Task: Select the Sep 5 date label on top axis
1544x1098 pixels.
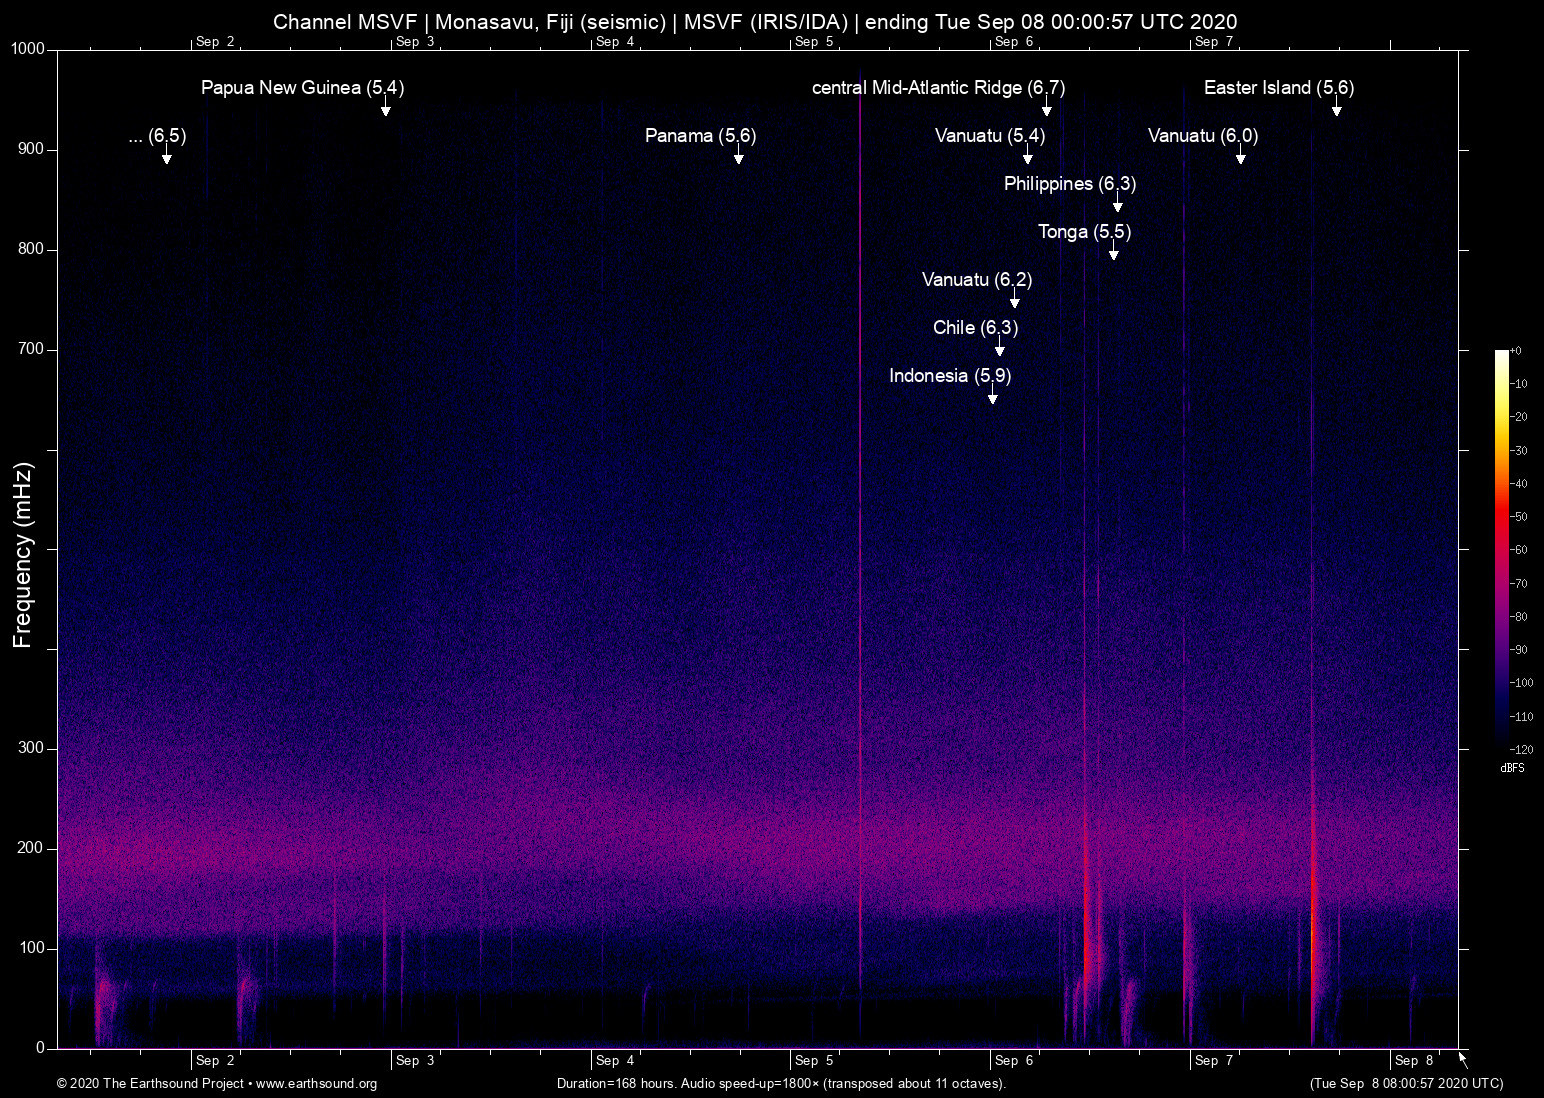Action: [813, 42]
